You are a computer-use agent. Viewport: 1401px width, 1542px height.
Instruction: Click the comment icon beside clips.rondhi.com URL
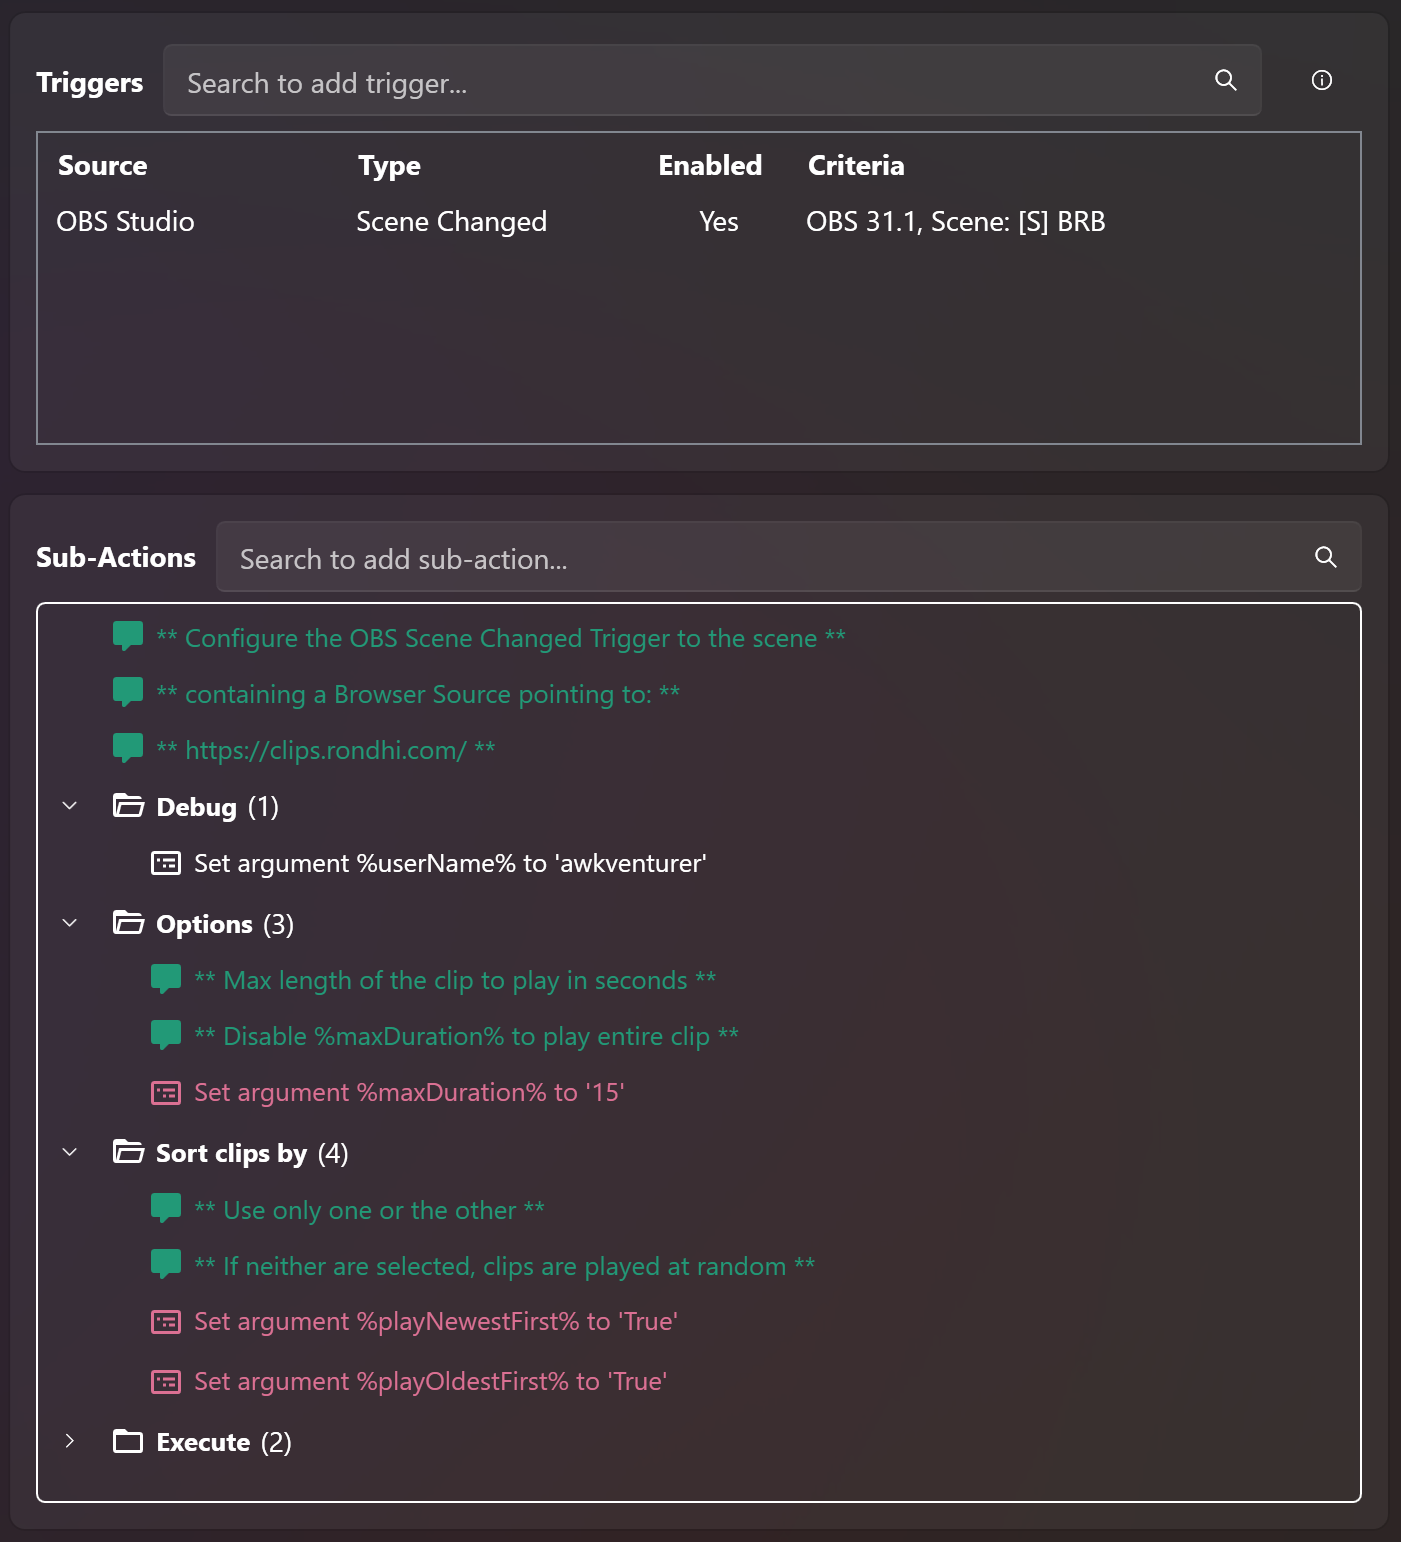pyautogui.click(x=128, y=747)
